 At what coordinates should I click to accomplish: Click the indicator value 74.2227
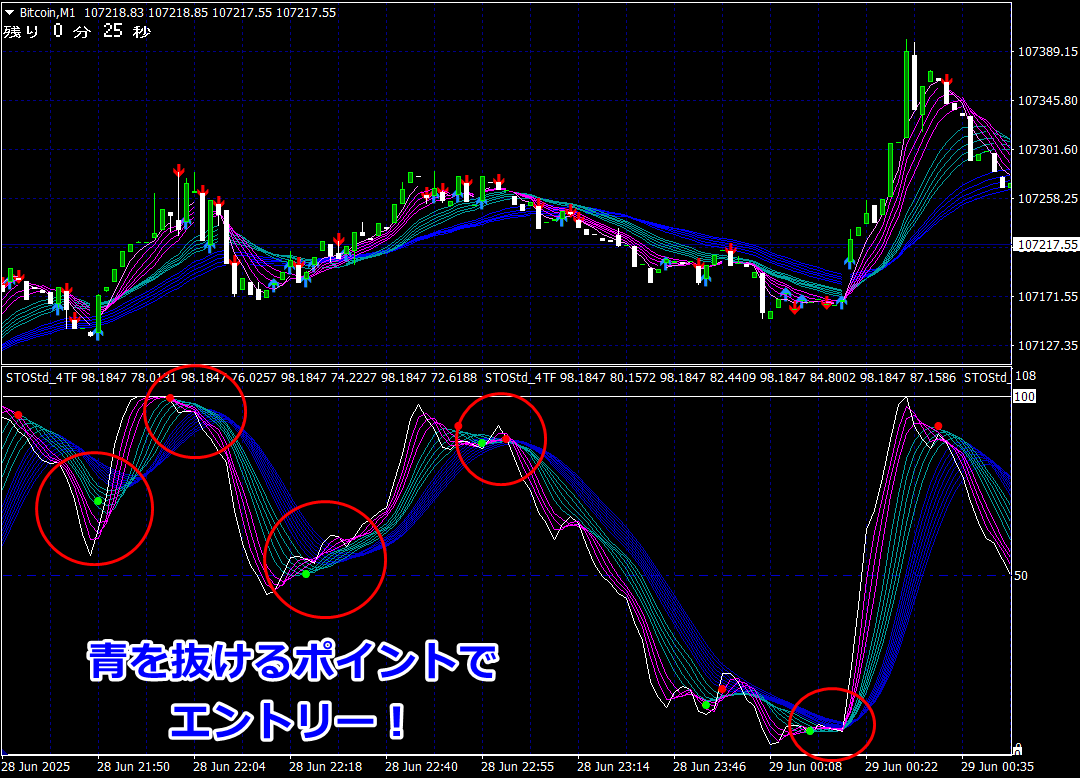pyautogui.click(x=354, y=377)
